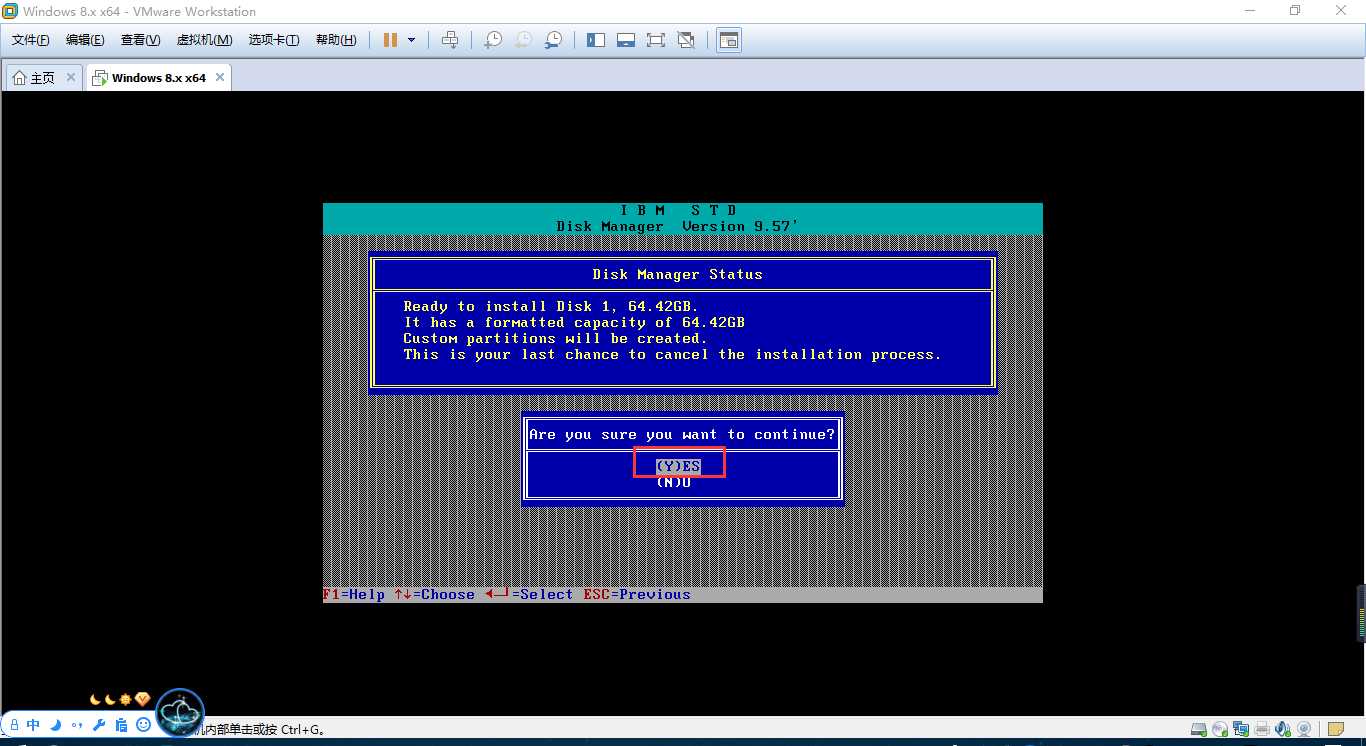Click the F1=Help hint

(x=354, y=594)
